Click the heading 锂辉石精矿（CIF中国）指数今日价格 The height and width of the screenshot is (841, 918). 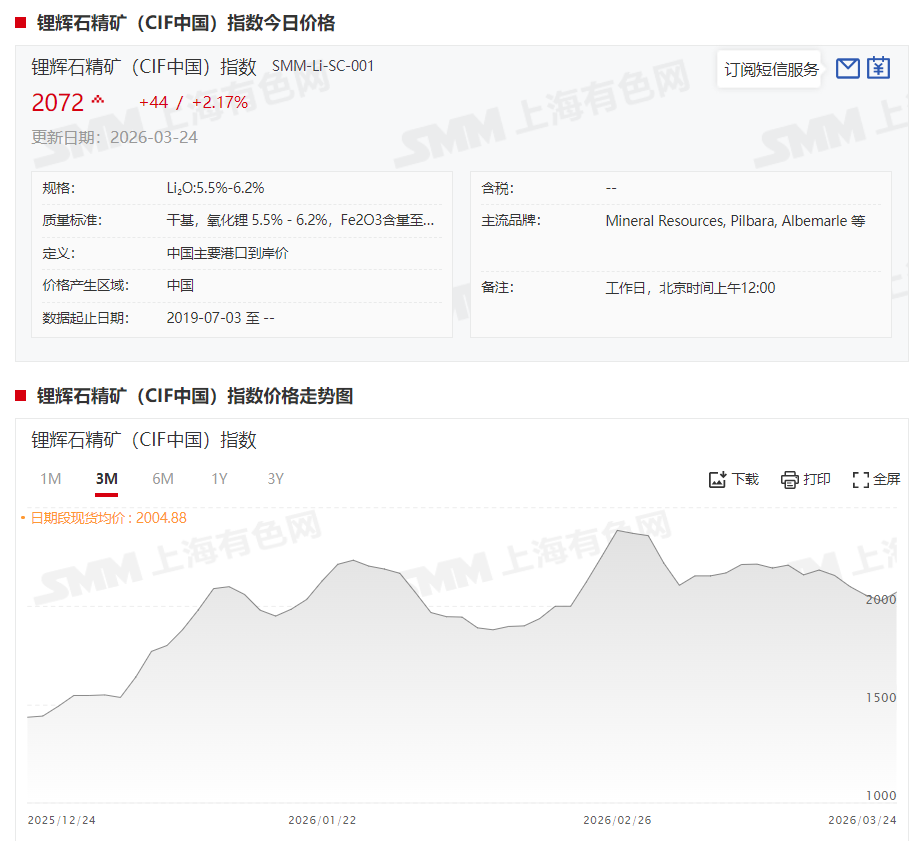pyautogui.click(x=186, y=23)
